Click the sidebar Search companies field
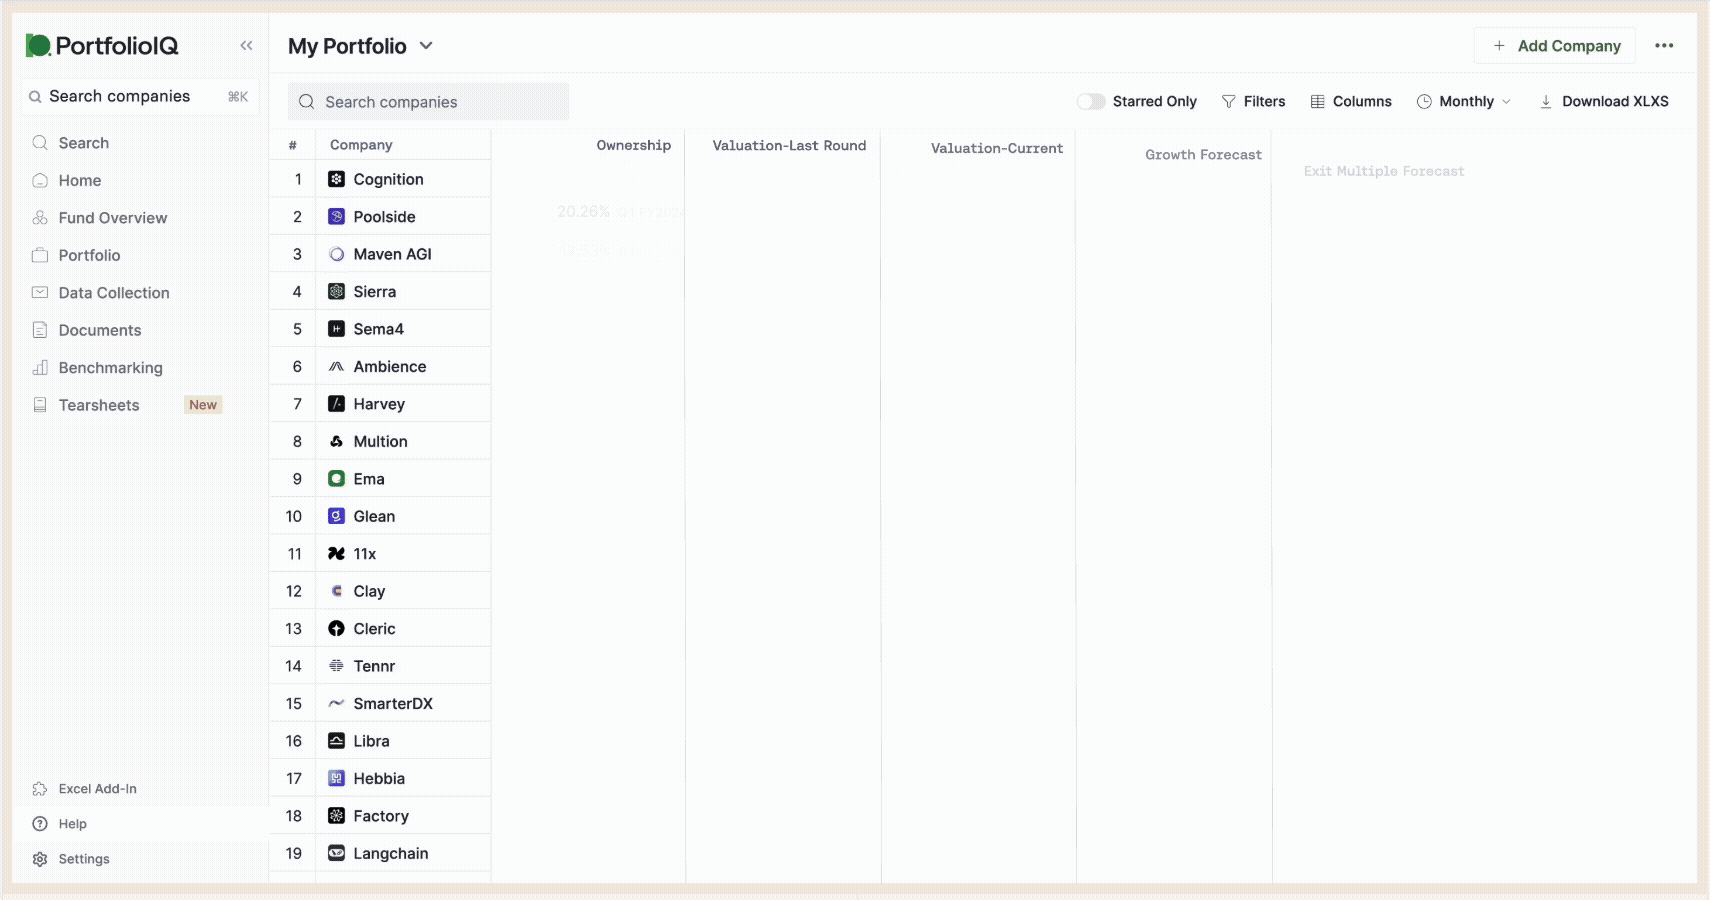Screen dimensions: 1710x900 tap(139, 96)
